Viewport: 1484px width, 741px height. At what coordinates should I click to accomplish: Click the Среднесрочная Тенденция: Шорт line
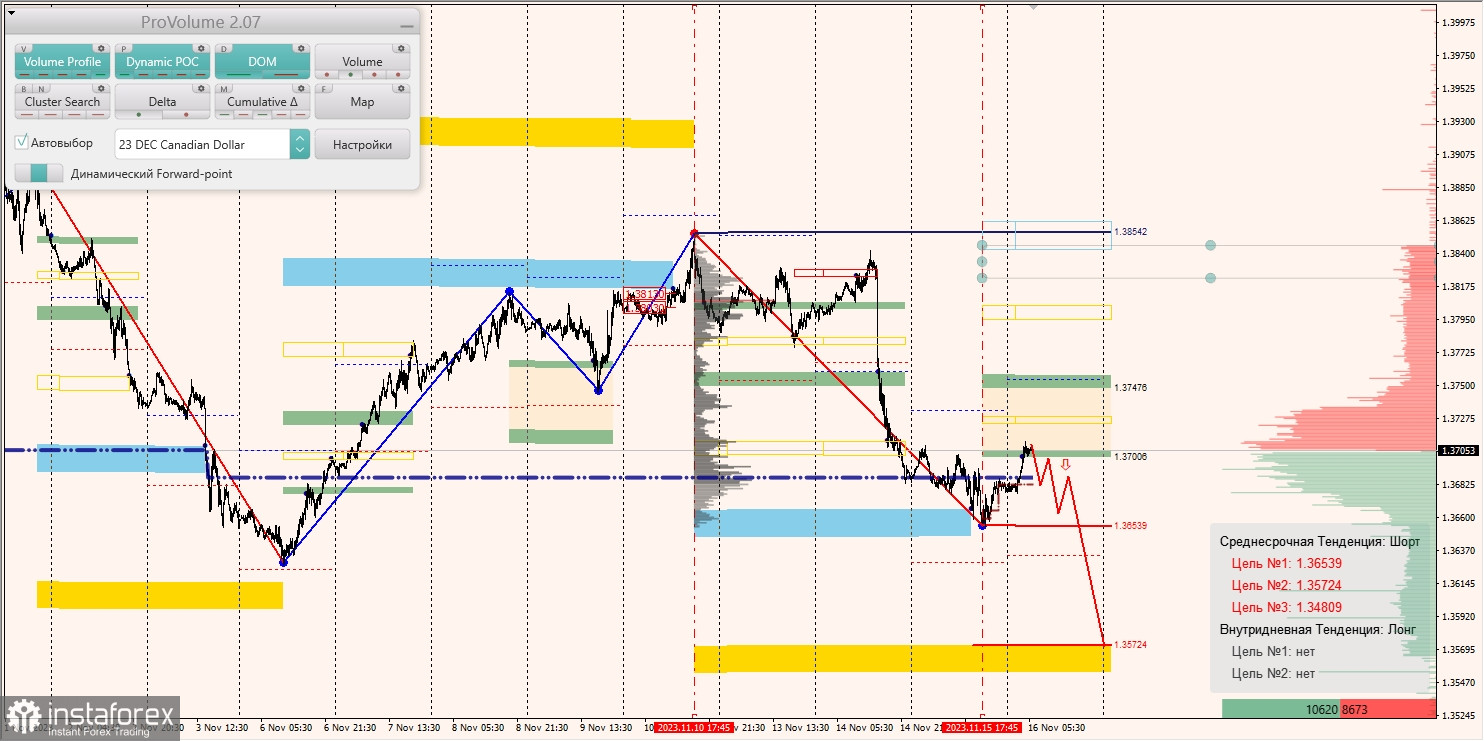[x=1319, y=541]
